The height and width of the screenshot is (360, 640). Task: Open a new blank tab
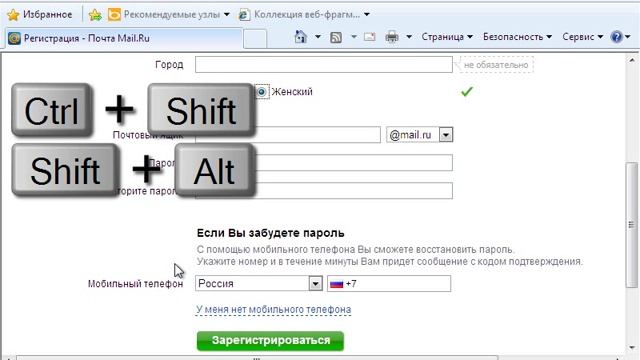pos(255,39)
